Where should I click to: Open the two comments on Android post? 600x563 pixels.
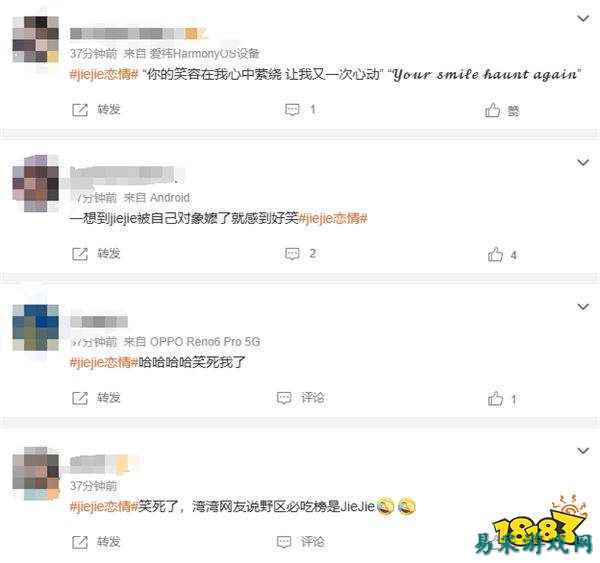(301, 254)
